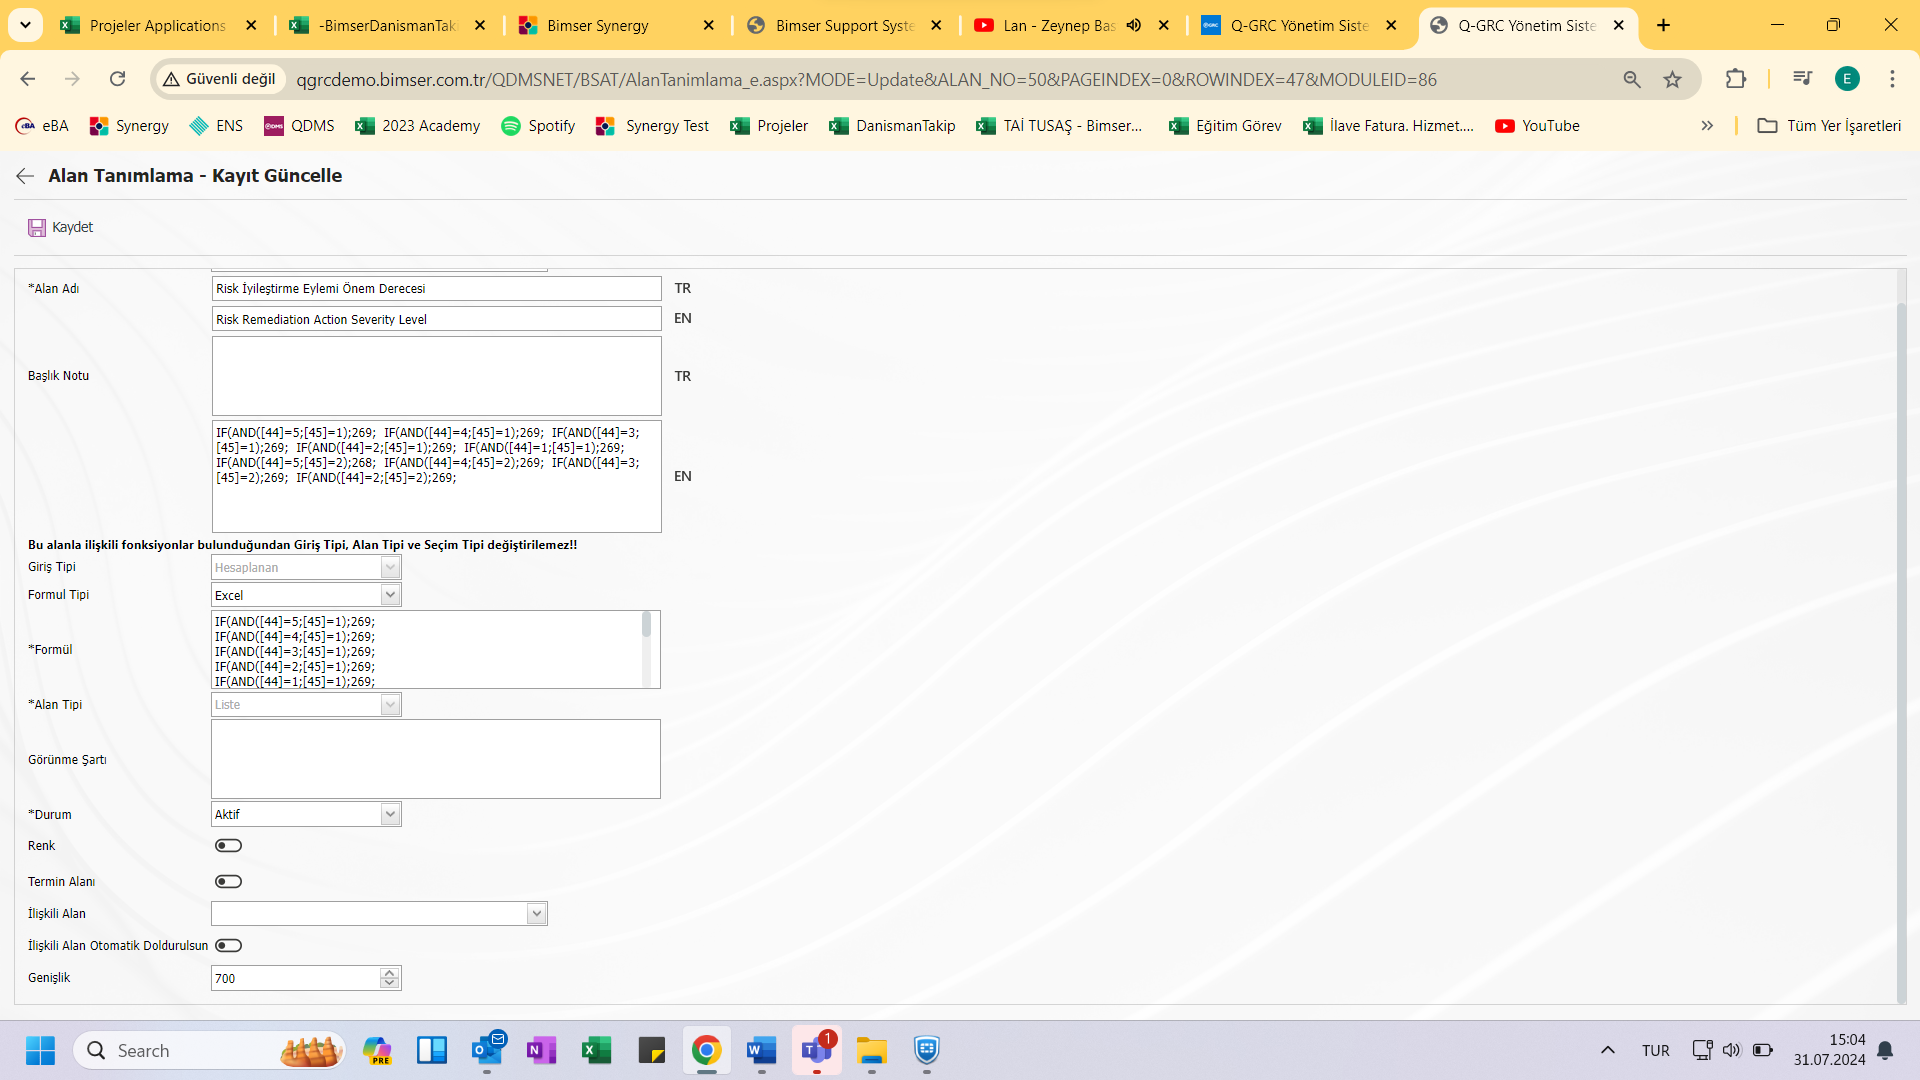Screen dimensions: 1920x1080
Task: Click the back navigation arrow icon
Action: [24, 175]
